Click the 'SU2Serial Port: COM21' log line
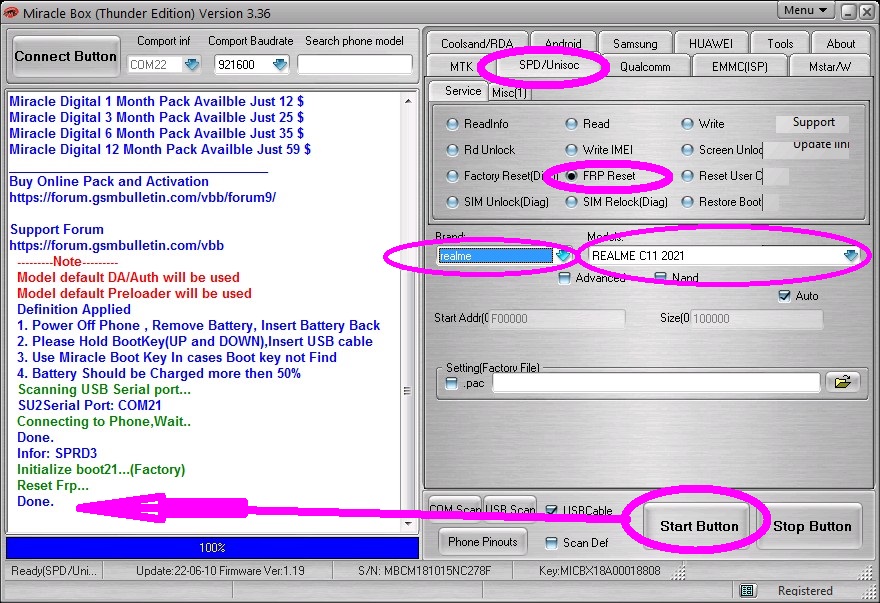 click(90, 405)
